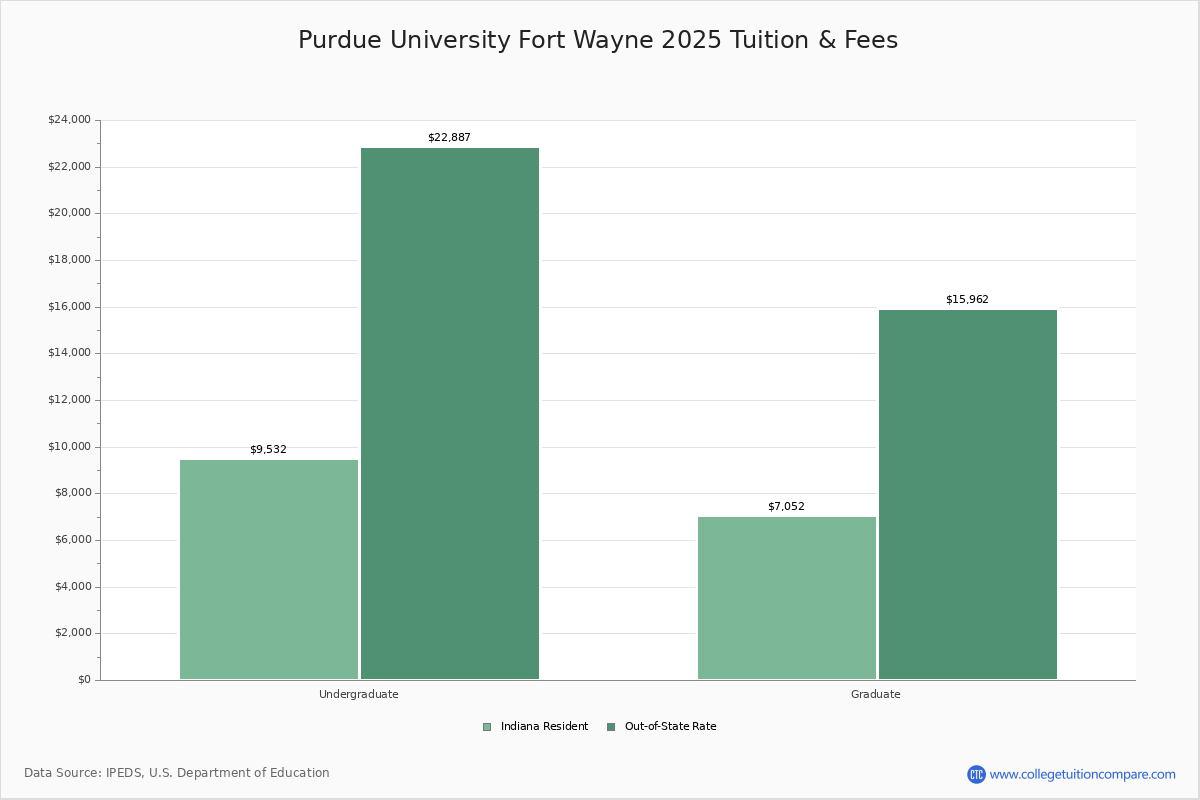Click the $9,532 data label
The image size is (1200, 800).
tap(268, 449)
